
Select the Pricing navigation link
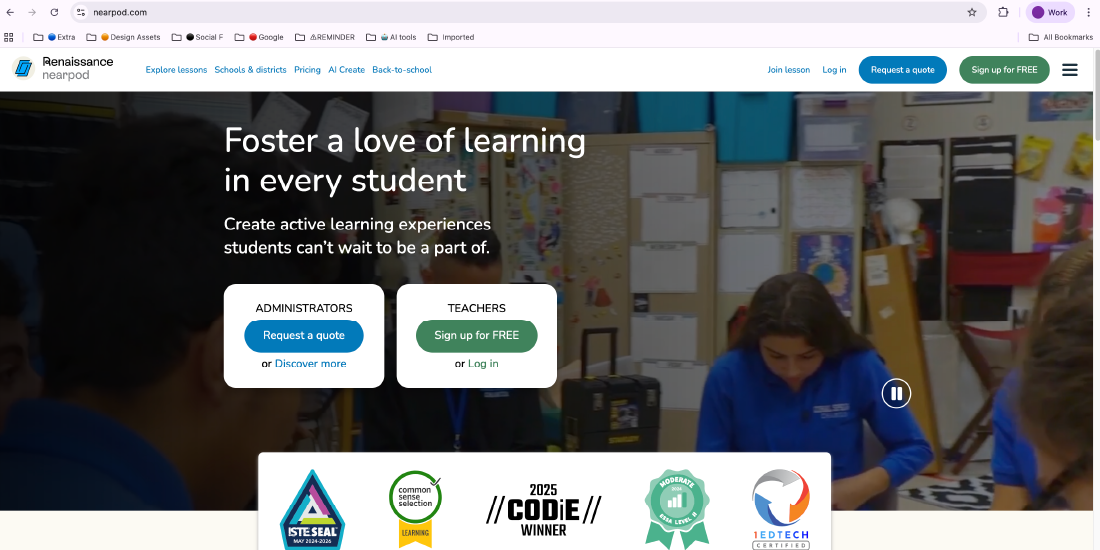pos(307,69)
